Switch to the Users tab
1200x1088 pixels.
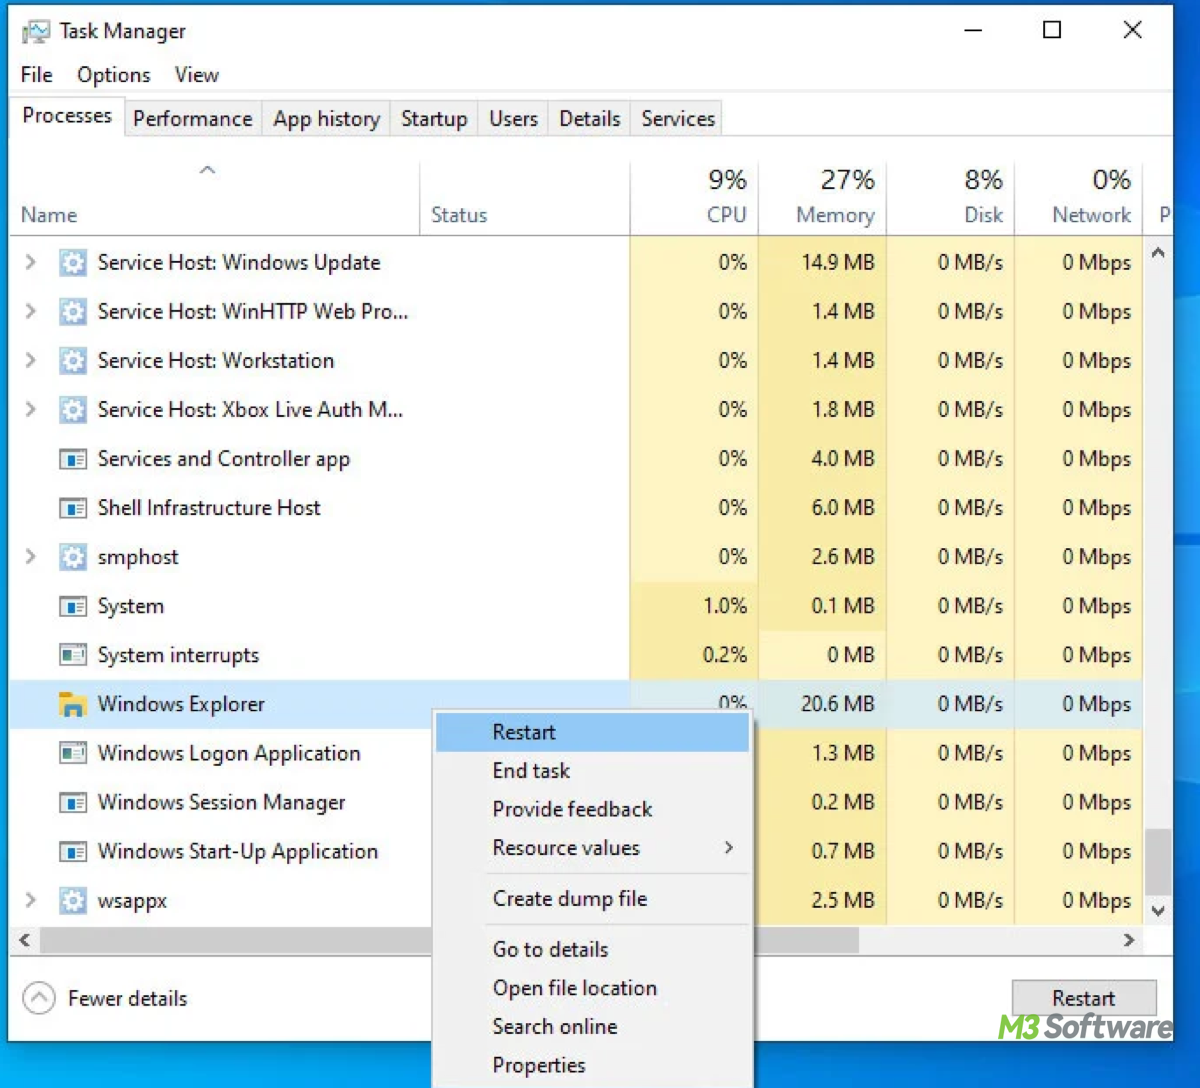click(513, 118)
